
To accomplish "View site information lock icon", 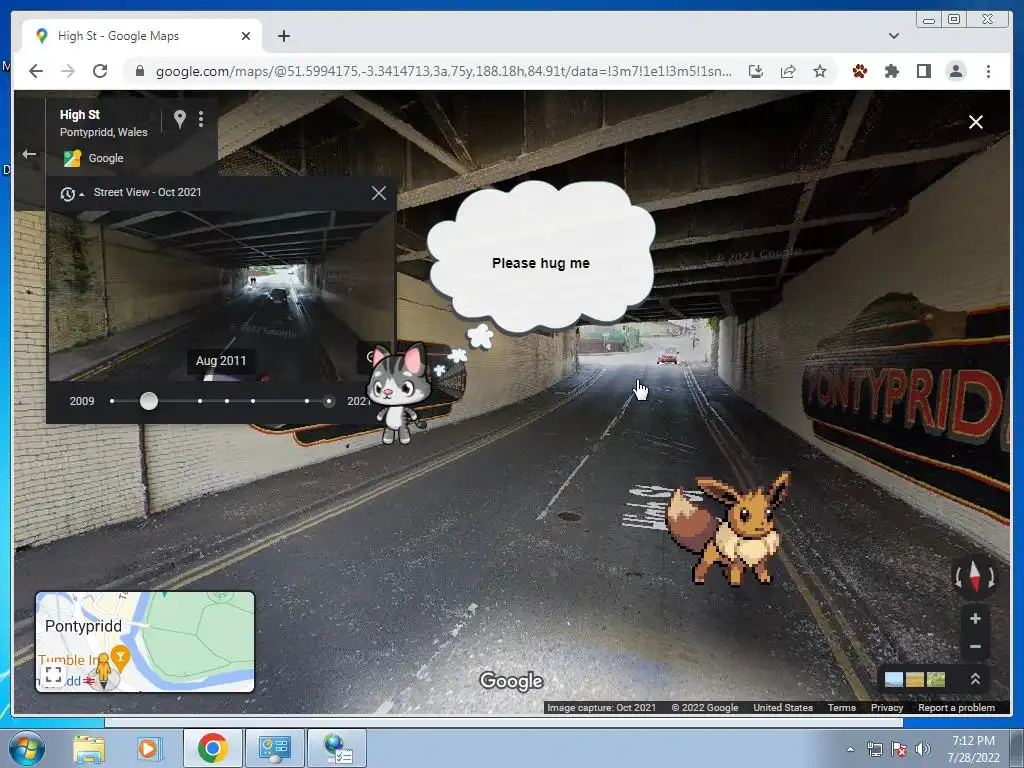I will click(x=140, y=71).
